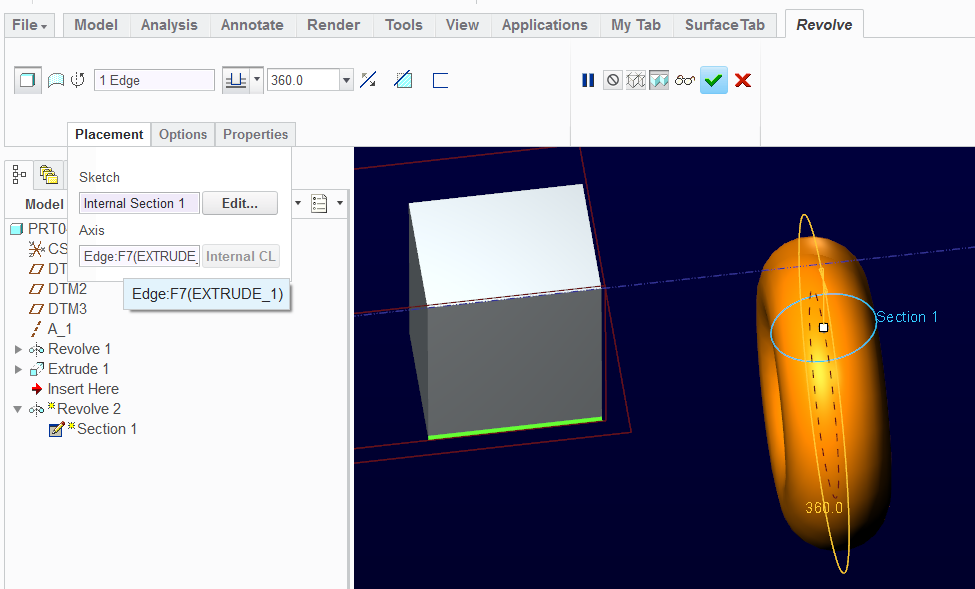The image size is (975, 589).
Task: Switch to the Tools tab
Action: click(404, 26)
